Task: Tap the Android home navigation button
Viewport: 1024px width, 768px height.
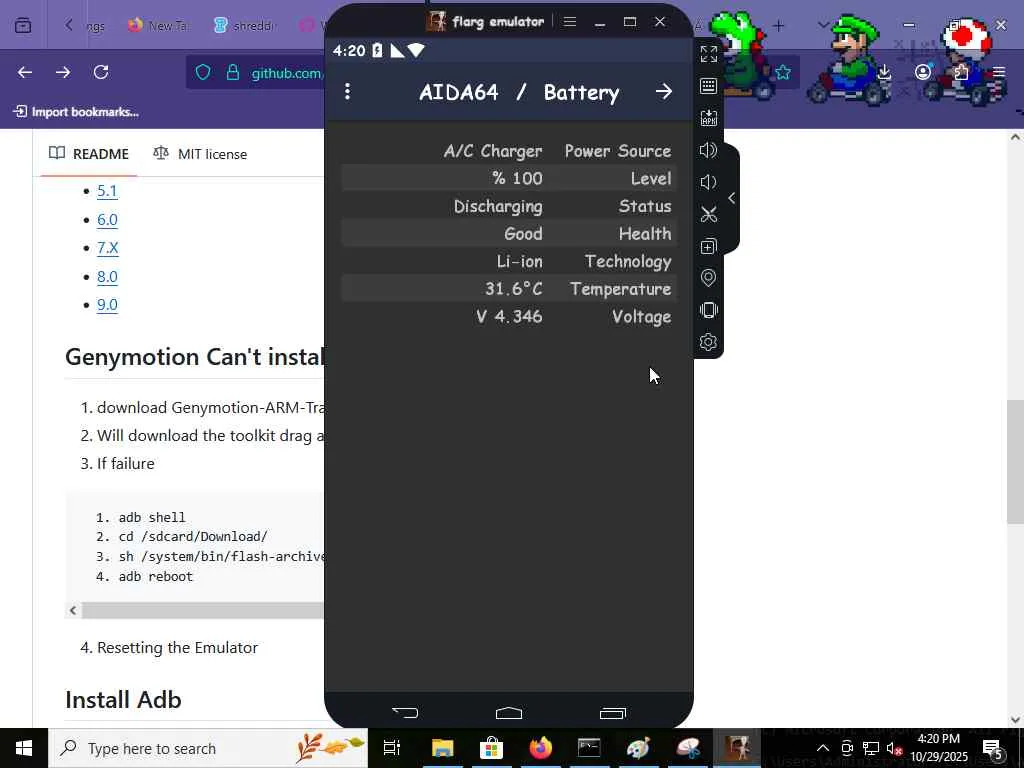Action: tap(509, 712)
